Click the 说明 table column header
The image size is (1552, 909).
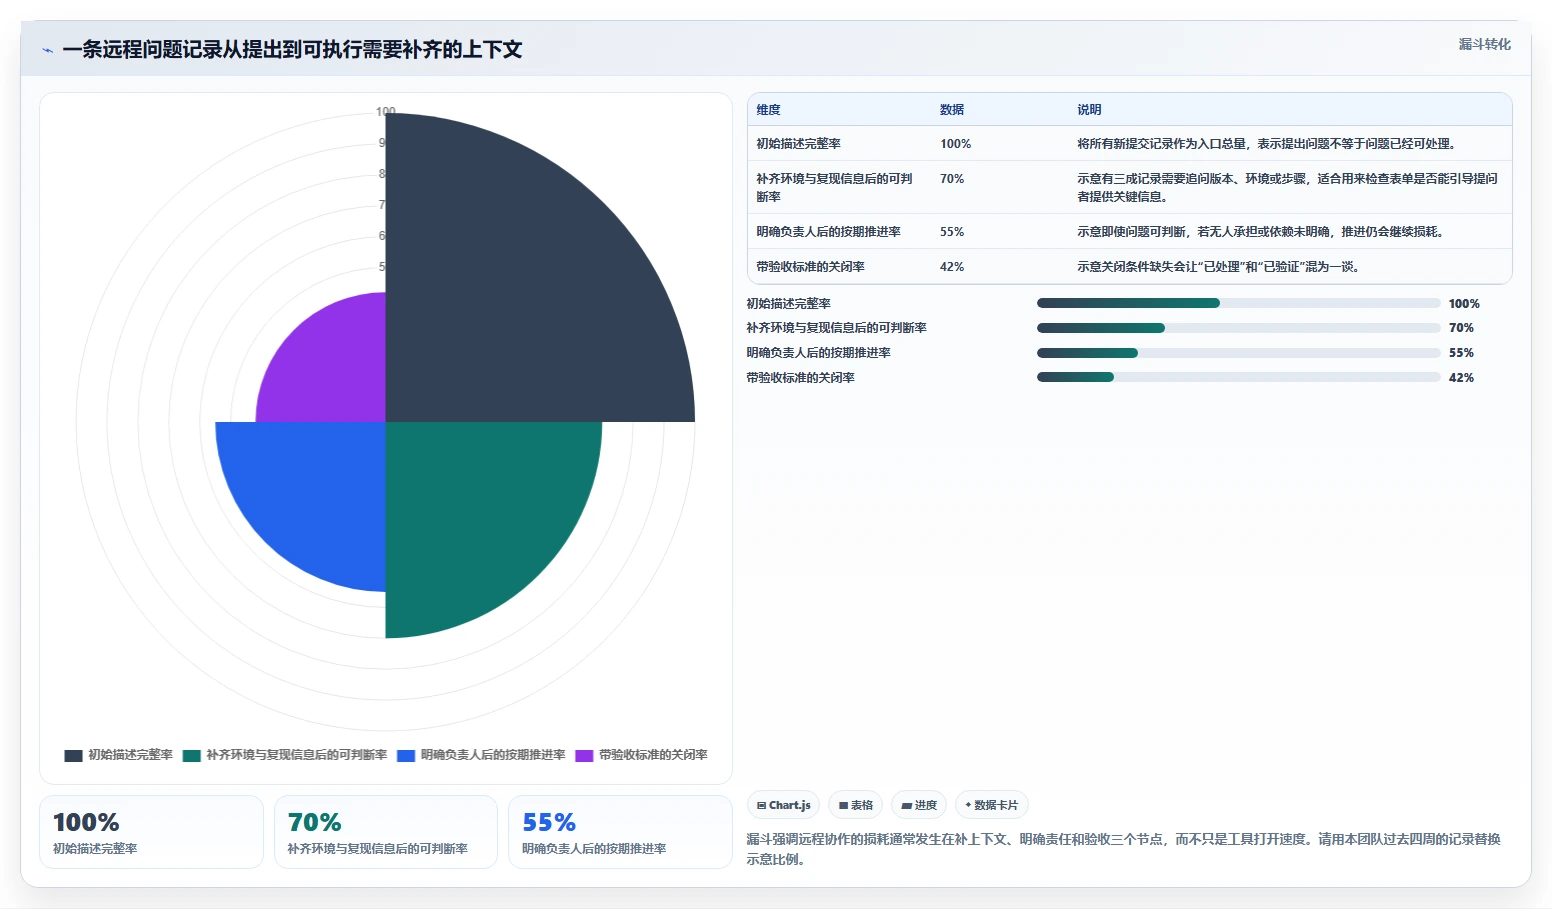(1089, 110)
